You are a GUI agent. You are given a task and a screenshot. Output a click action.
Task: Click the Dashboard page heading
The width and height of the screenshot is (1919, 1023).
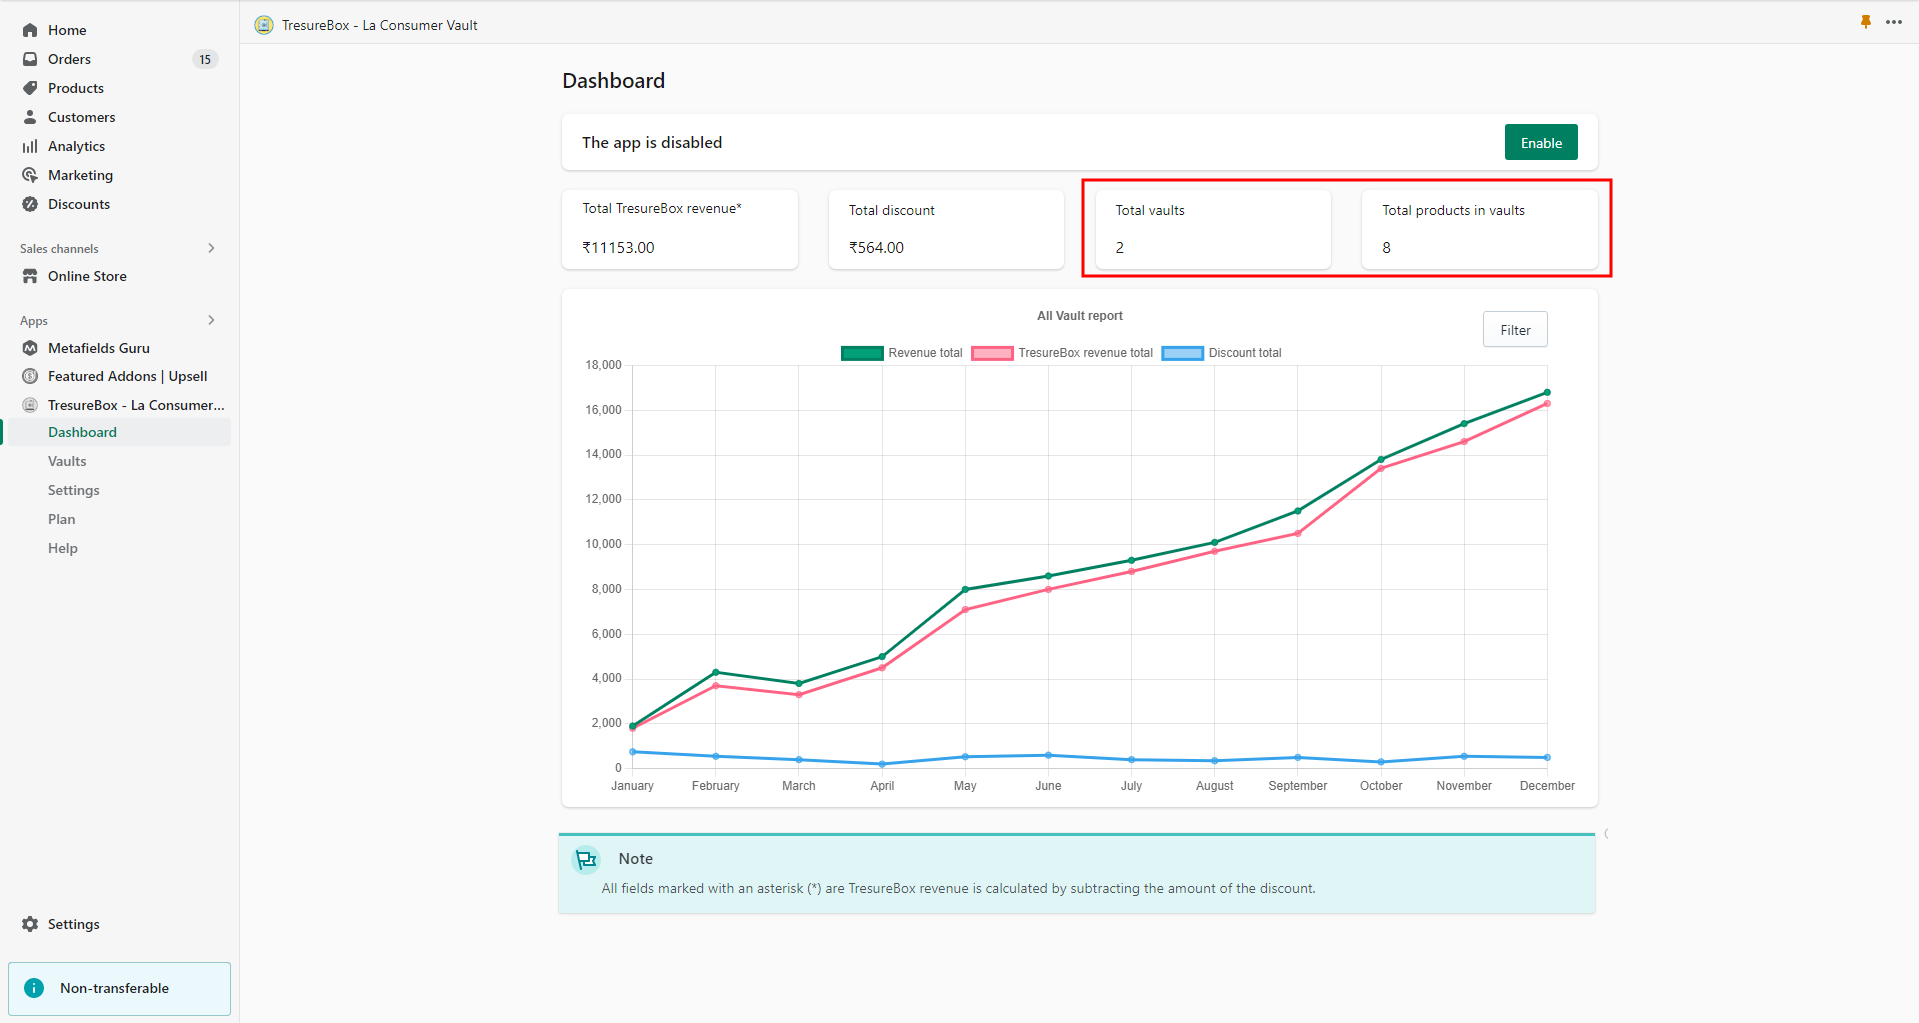coord(613,81)
